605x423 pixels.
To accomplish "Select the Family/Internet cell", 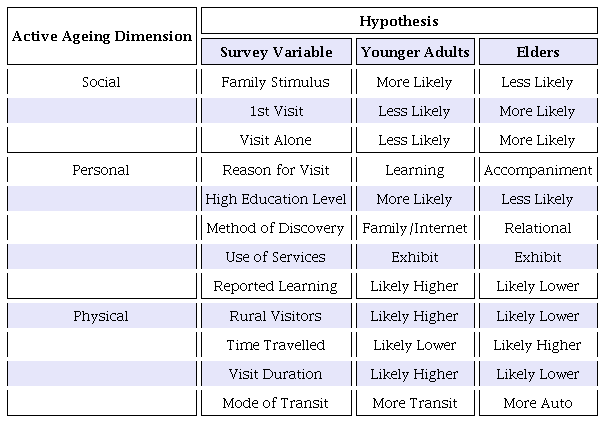I will (414, 228).
